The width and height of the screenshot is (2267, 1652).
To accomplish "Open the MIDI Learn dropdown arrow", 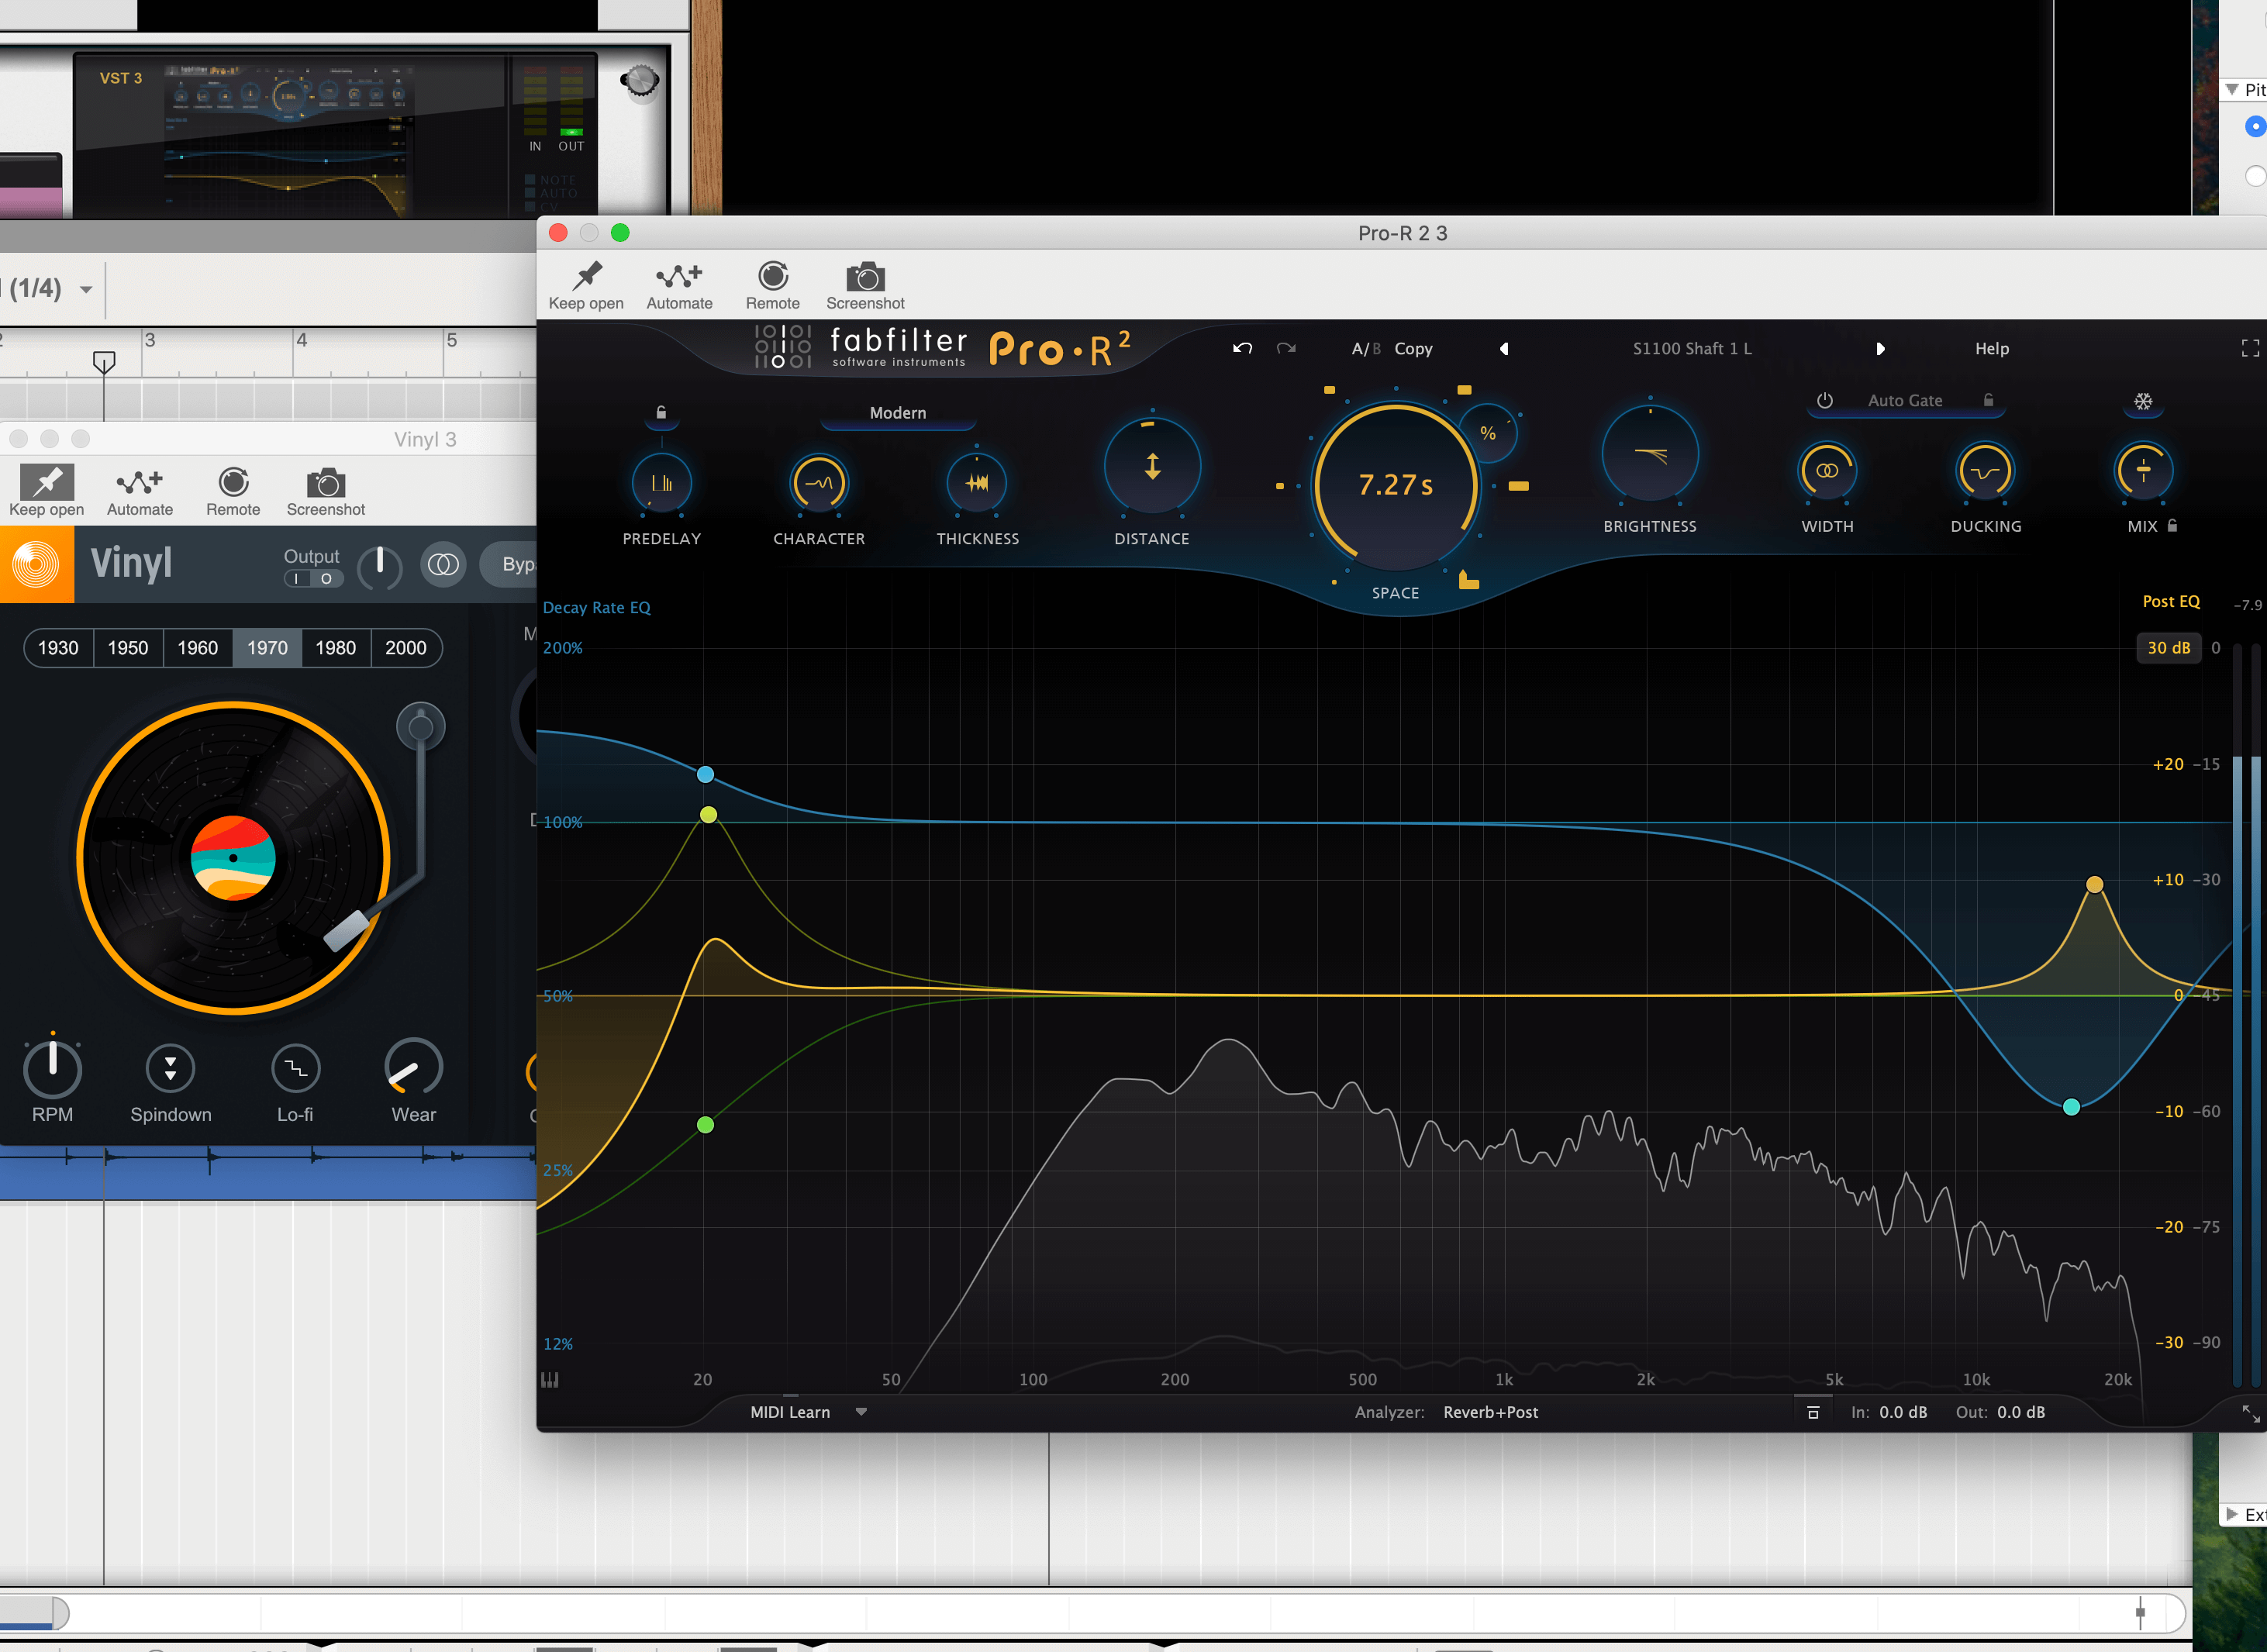I will 861,1412.
